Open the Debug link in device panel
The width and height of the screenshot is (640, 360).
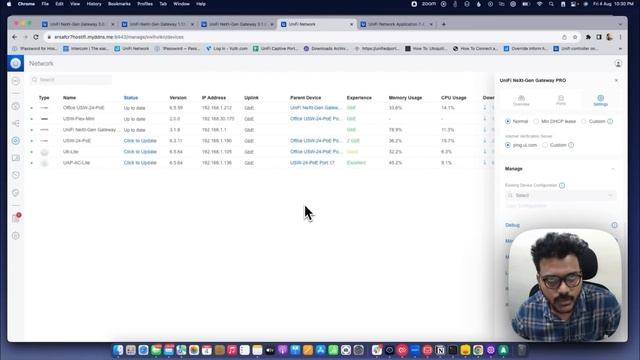pos(512,225)
